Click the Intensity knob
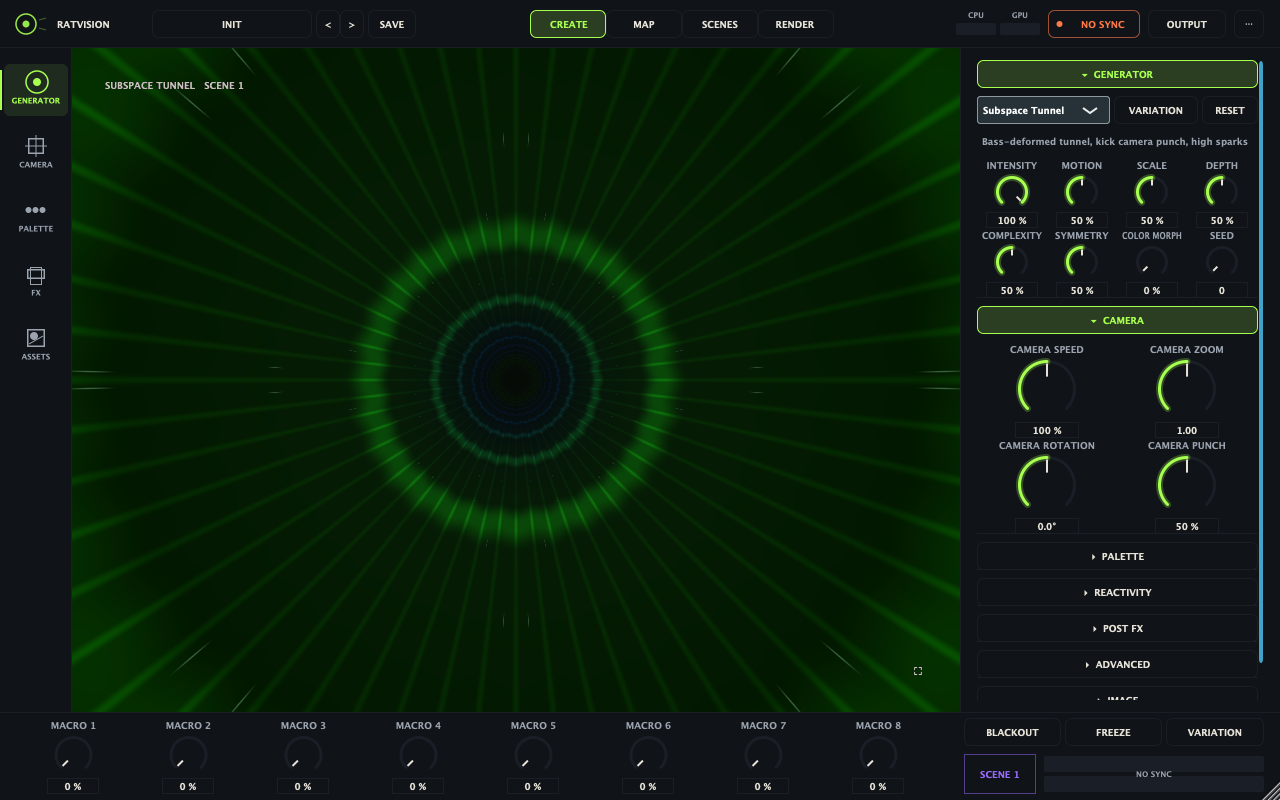The image size is (1280, 800). point(1012,192)
